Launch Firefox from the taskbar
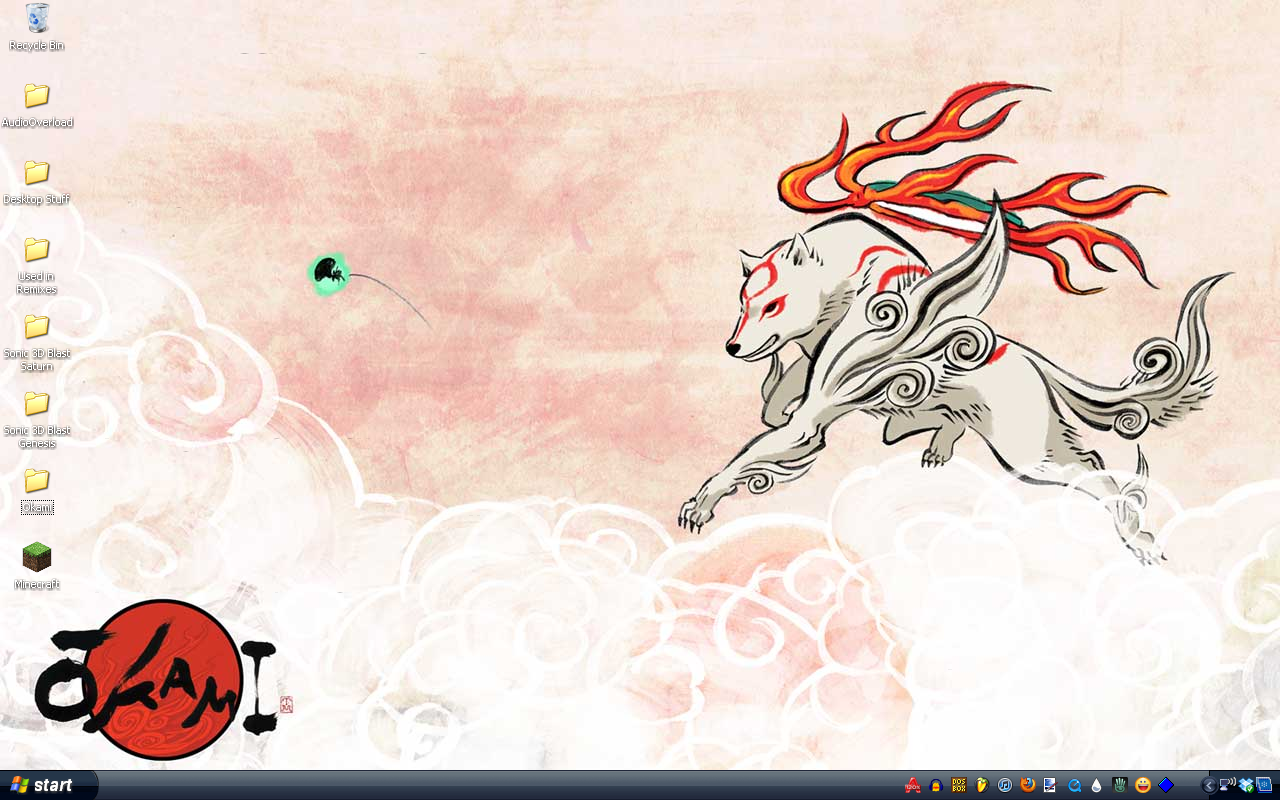1280x800 pixels. pos(1028,785)
